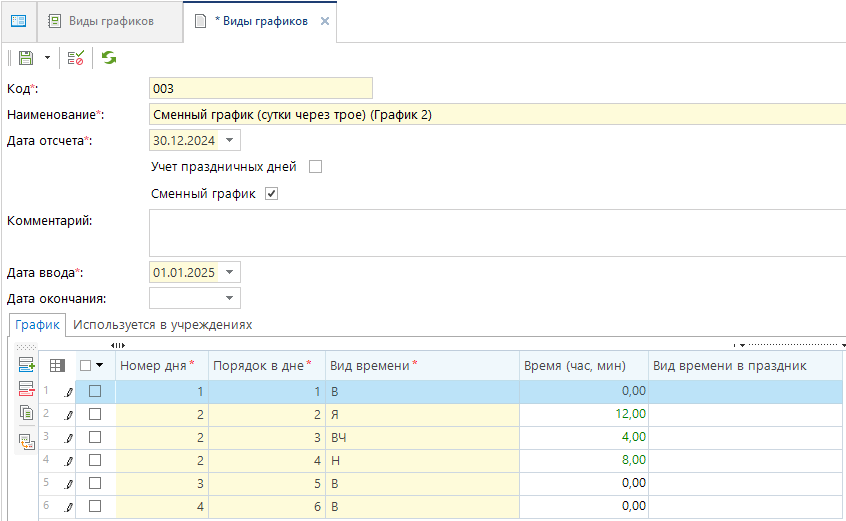Image resolution: width=846 pixels, height=521 pixels.
Task: Click into the Комментарий text area
Action: 497,233
